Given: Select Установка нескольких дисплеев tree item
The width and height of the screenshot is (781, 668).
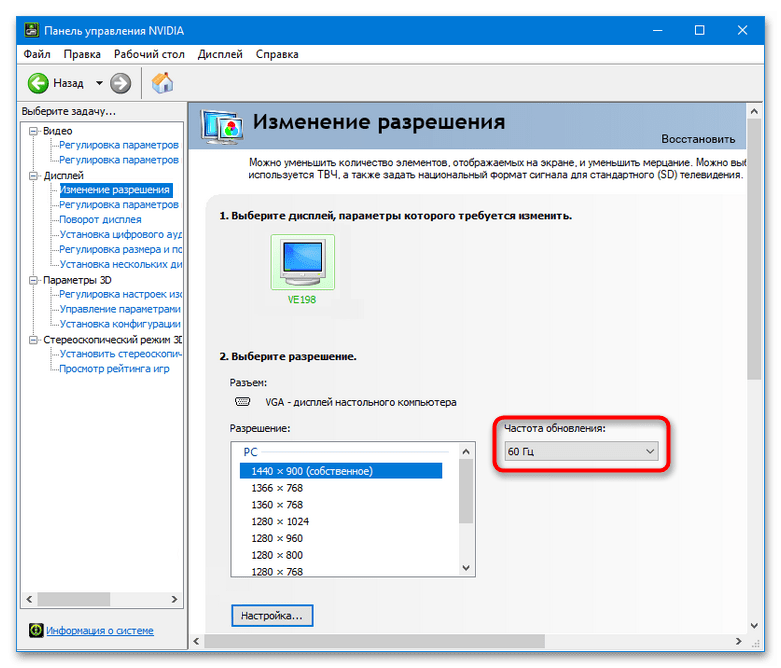Looking at the screenshot, I should [121, 265].
